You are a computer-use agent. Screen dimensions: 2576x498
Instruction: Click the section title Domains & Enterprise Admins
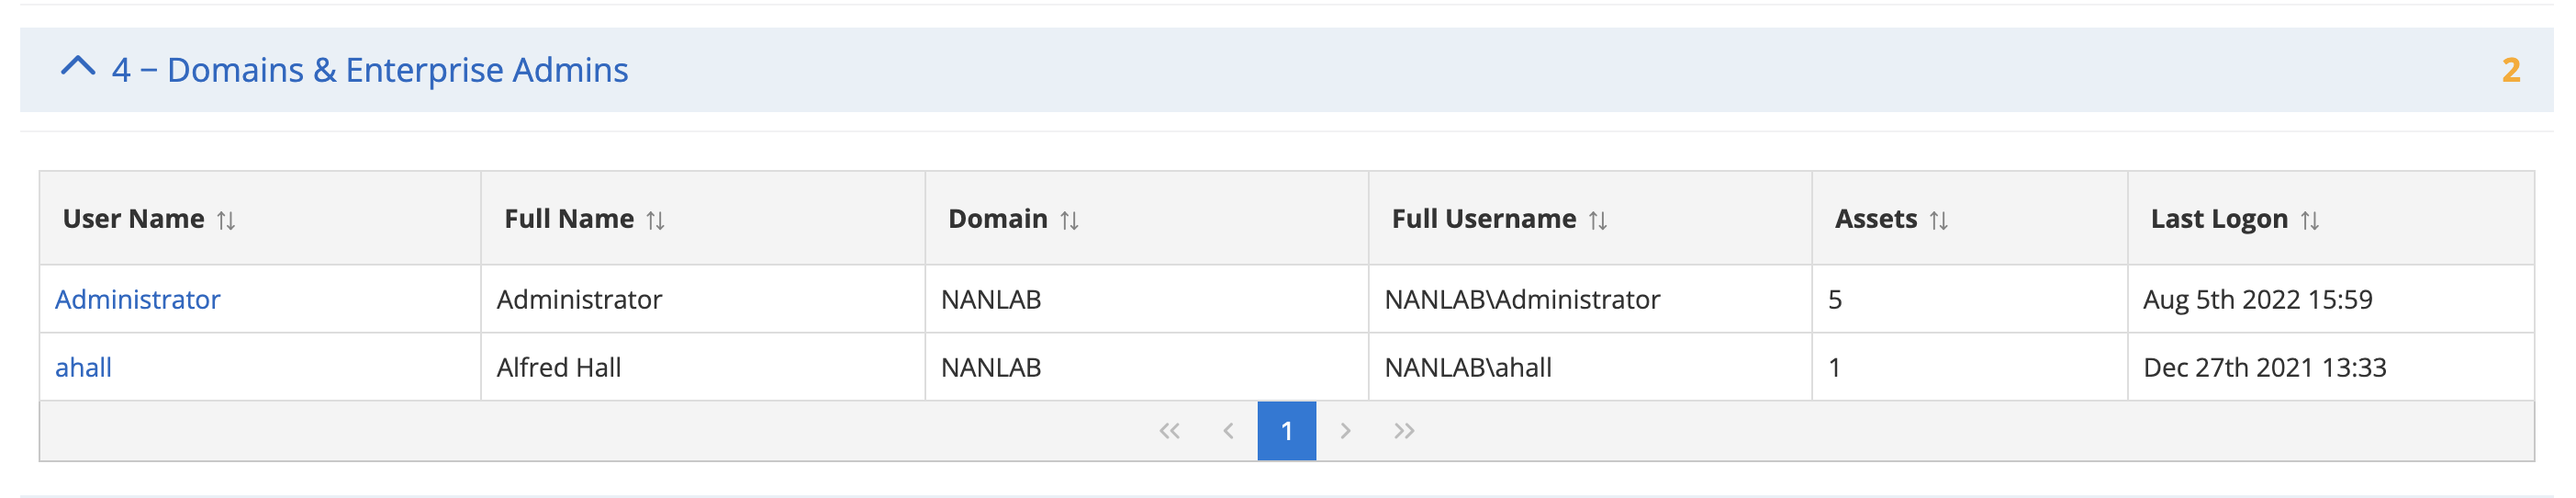pyautogui.click(x=370, y=70)
